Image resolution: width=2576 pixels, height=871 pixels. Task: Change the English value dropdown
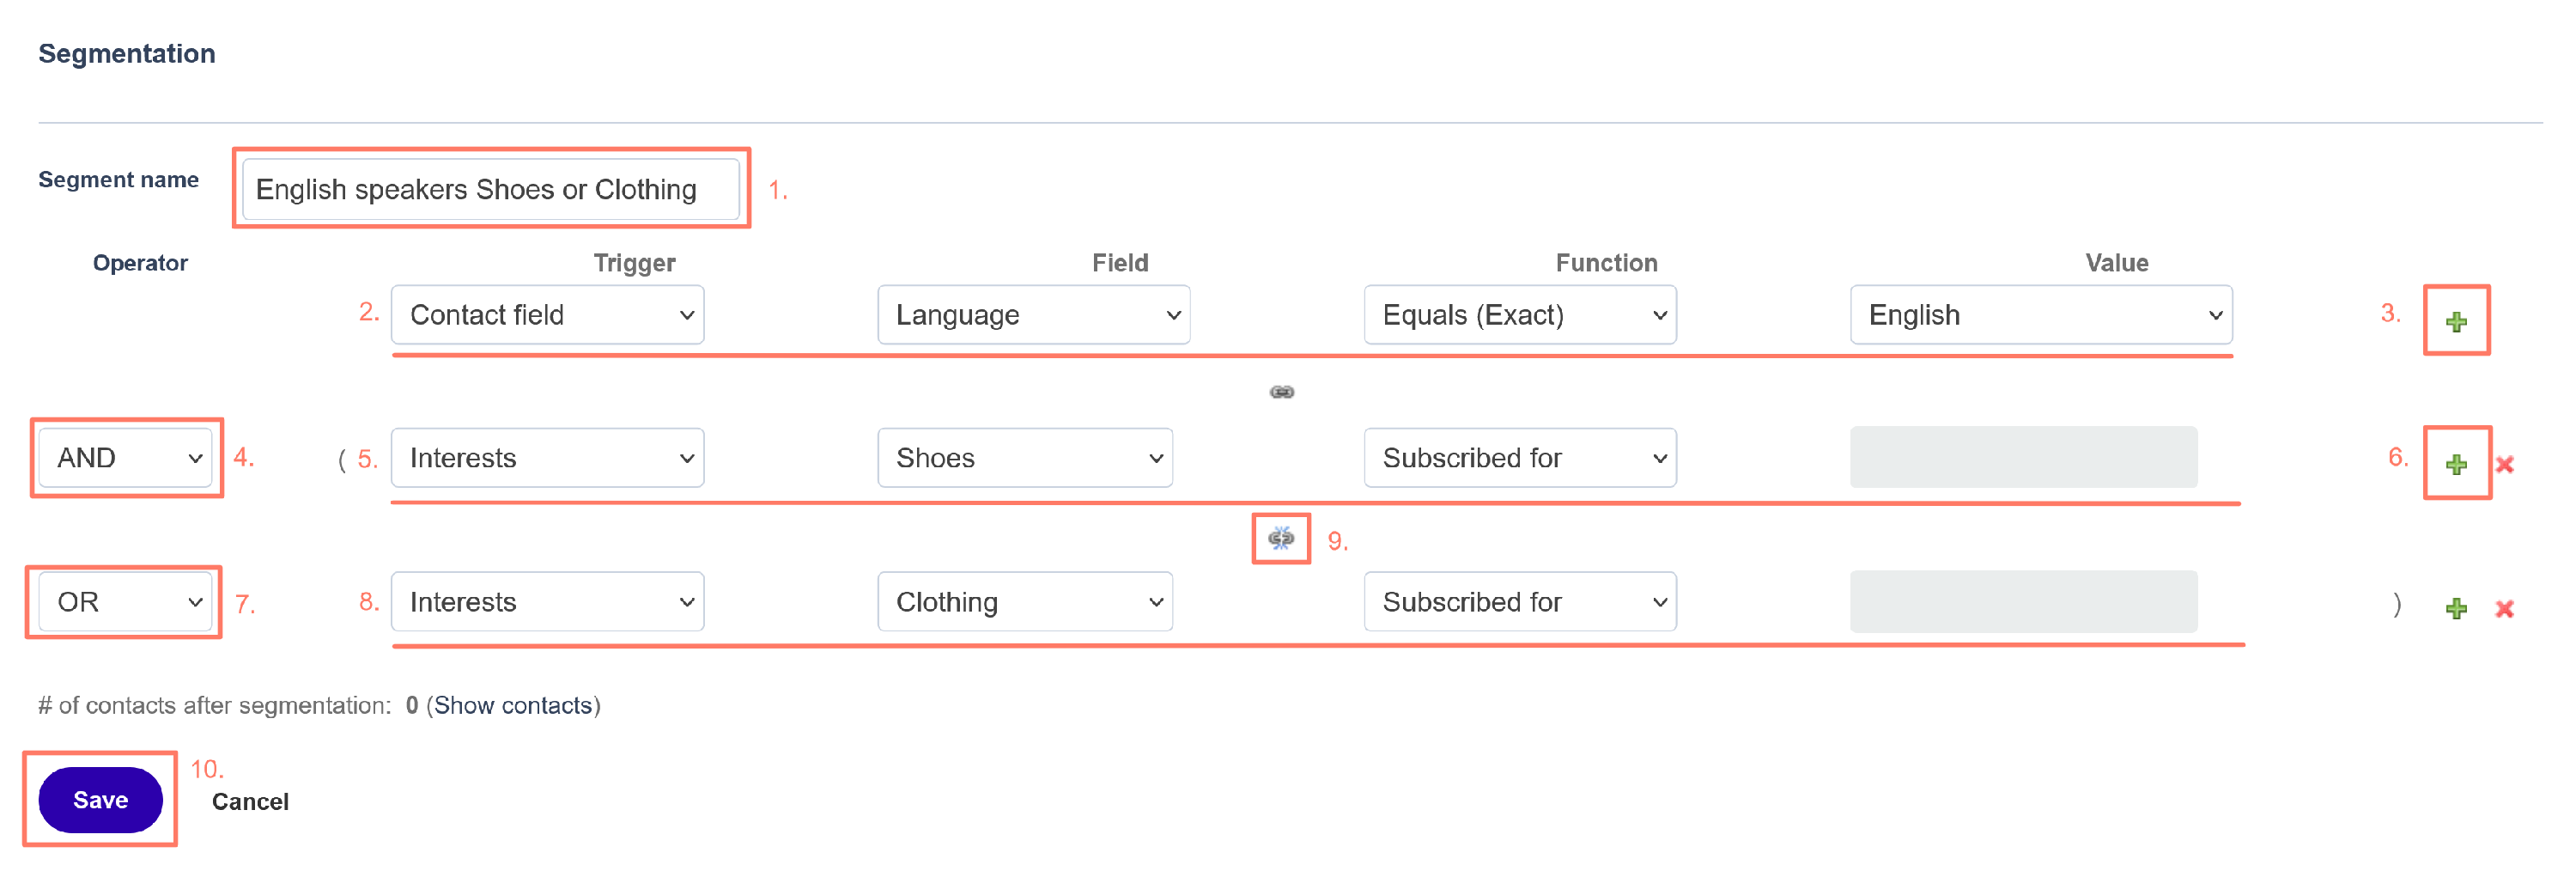(2040, 315)
